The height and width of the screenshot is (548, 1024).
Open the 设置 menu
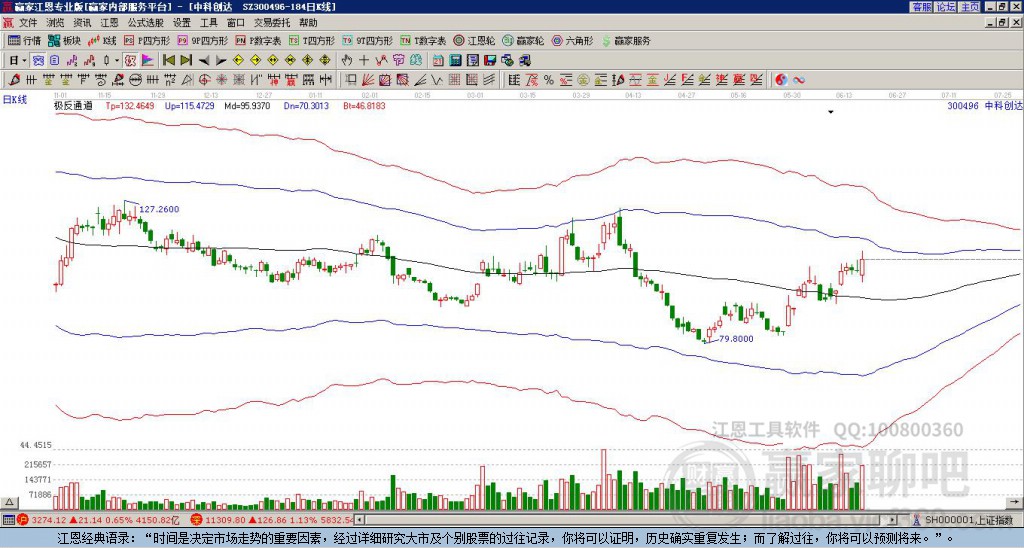coord(182,23)
